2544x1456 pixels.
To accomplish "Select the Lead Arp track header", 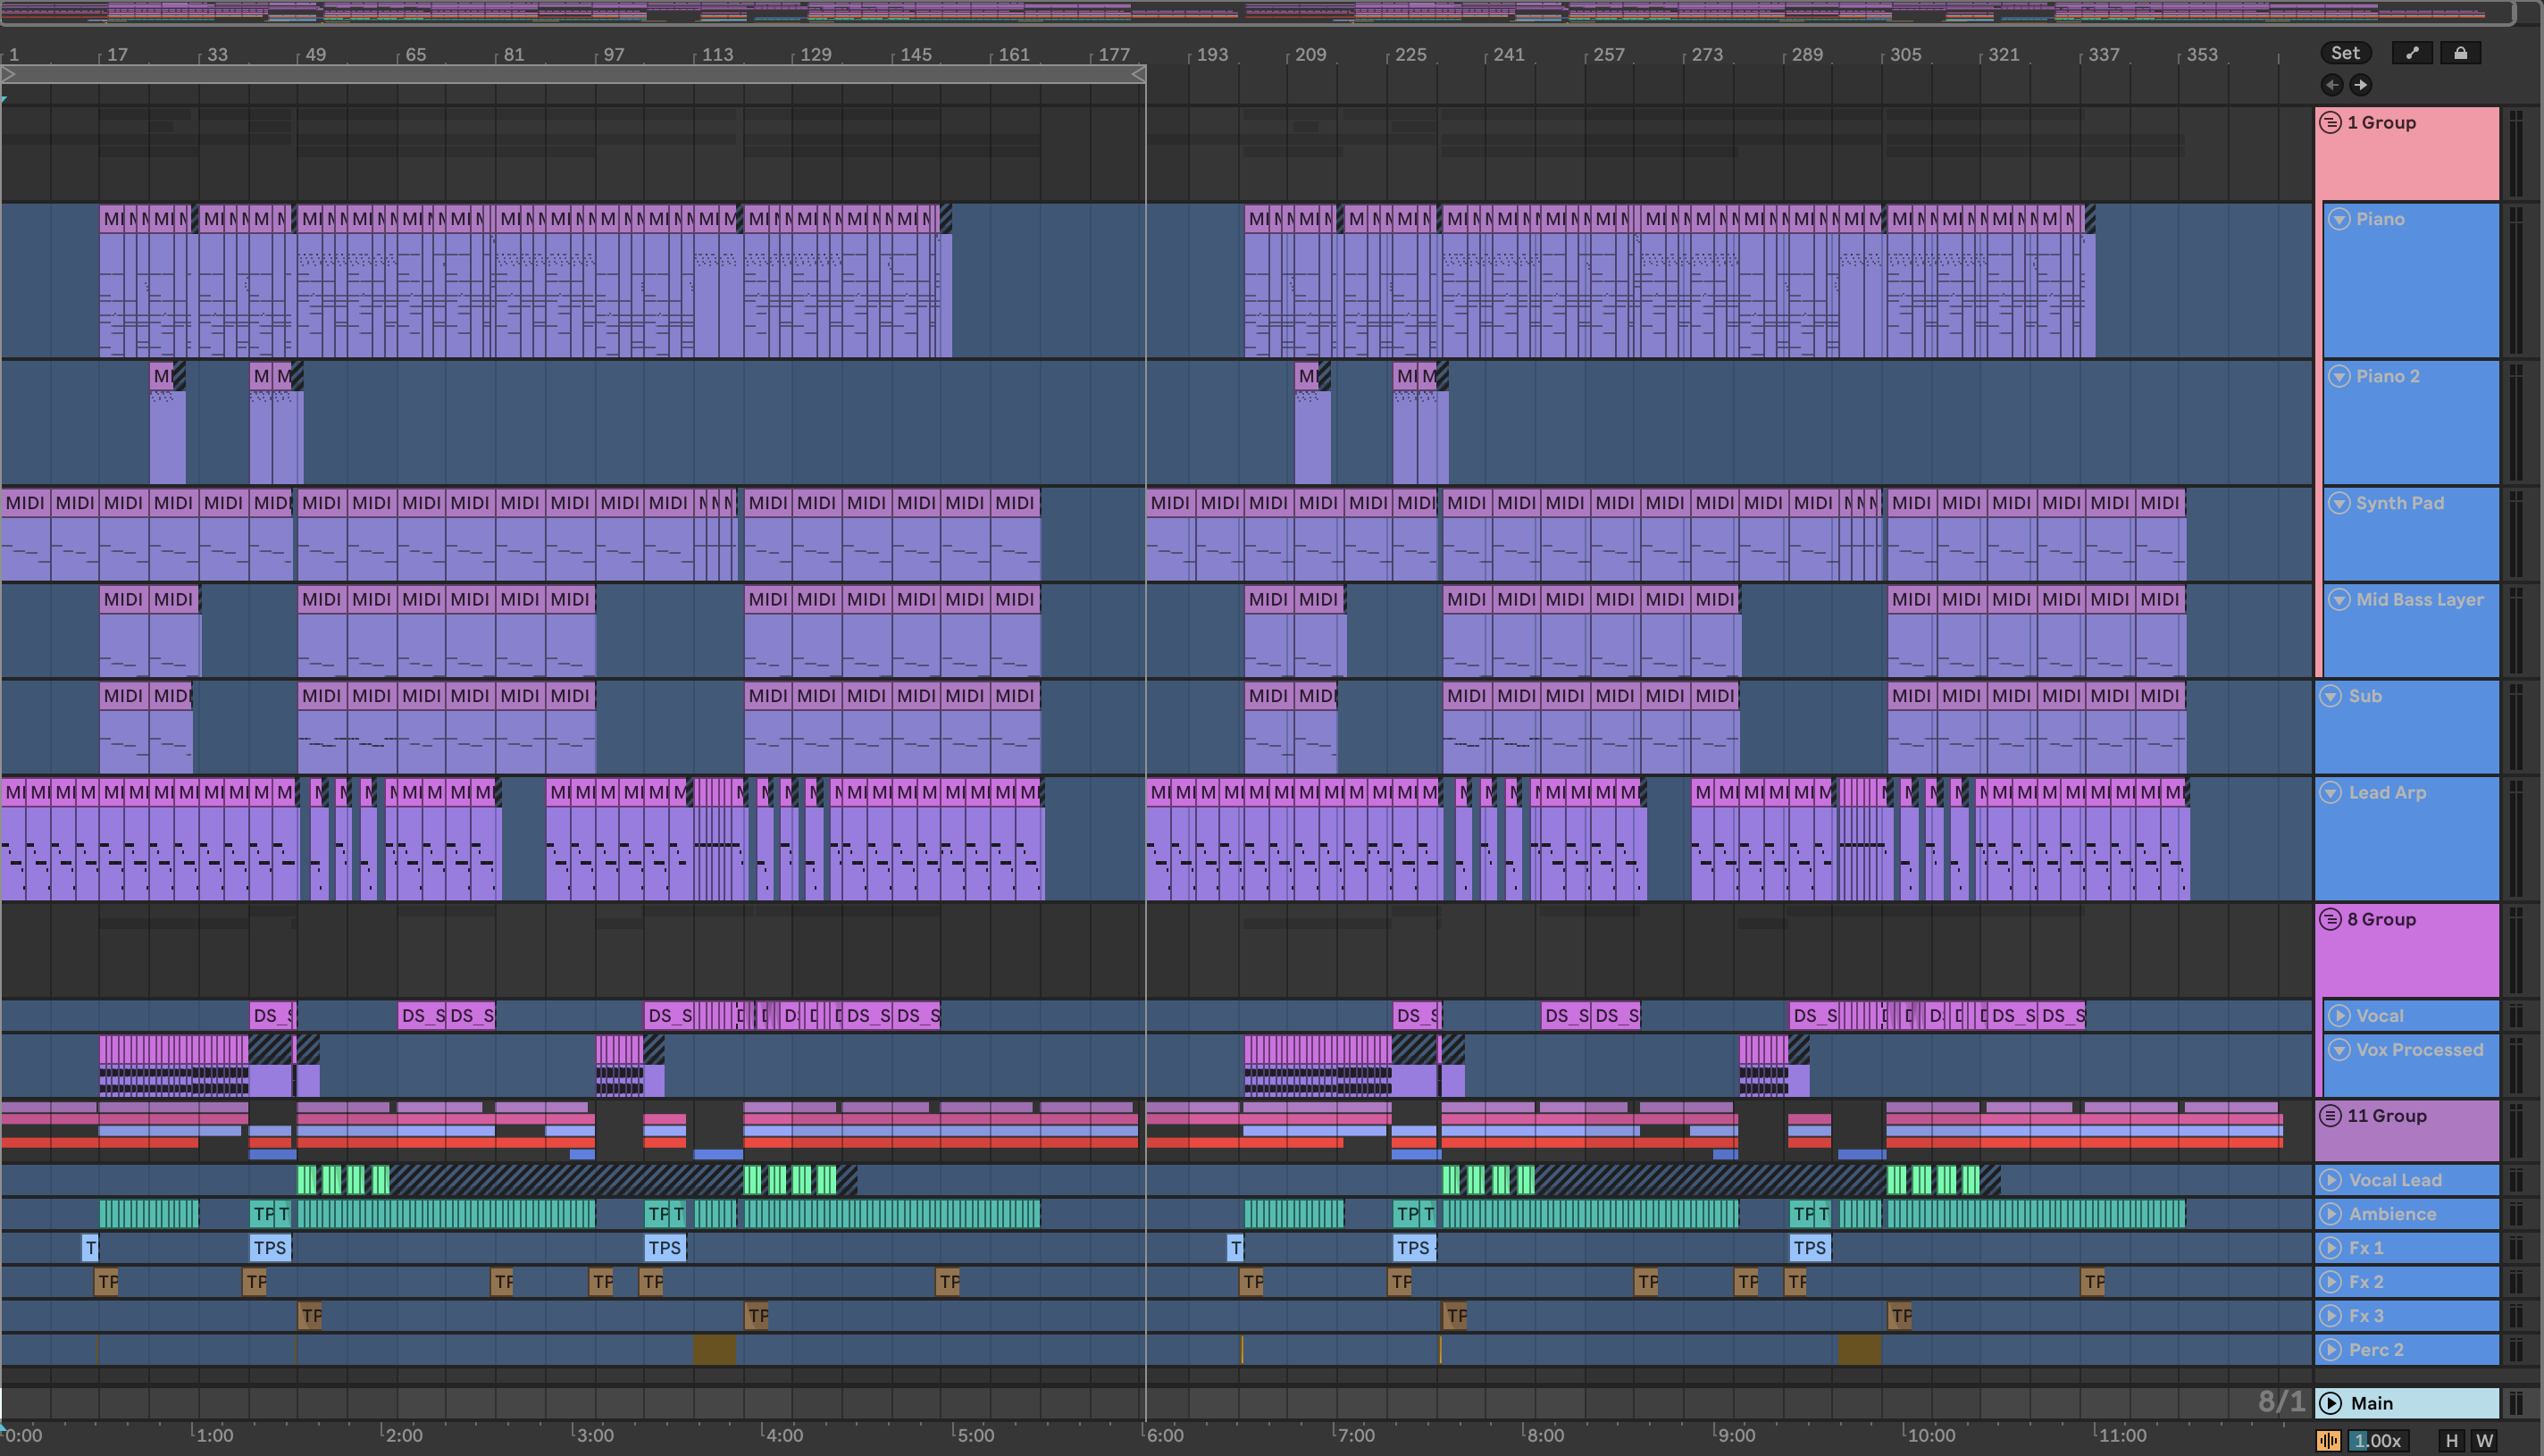I will [2387, 792].
